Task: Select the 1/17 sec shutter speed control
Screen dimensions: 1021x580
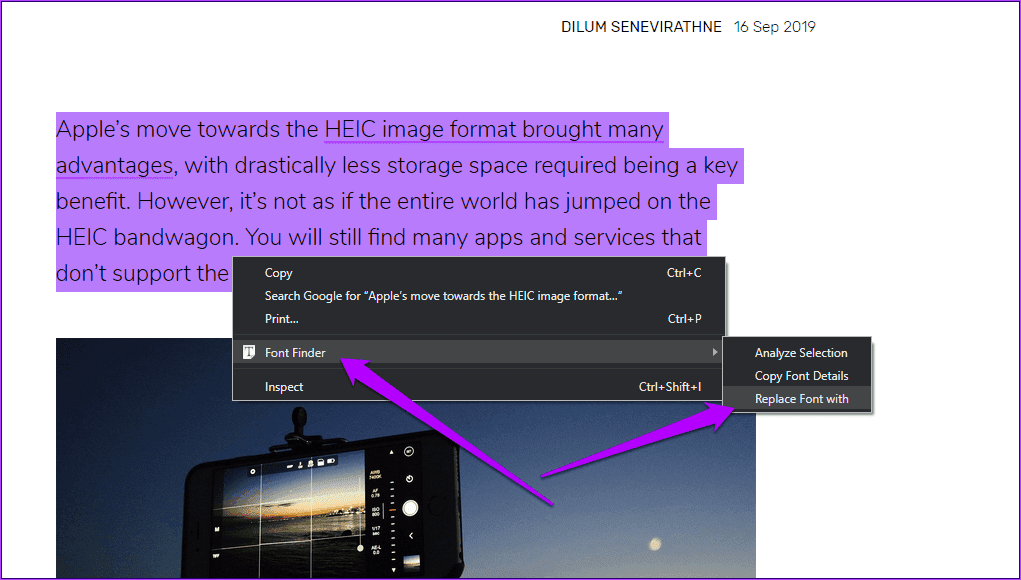Action: (376, 531)
